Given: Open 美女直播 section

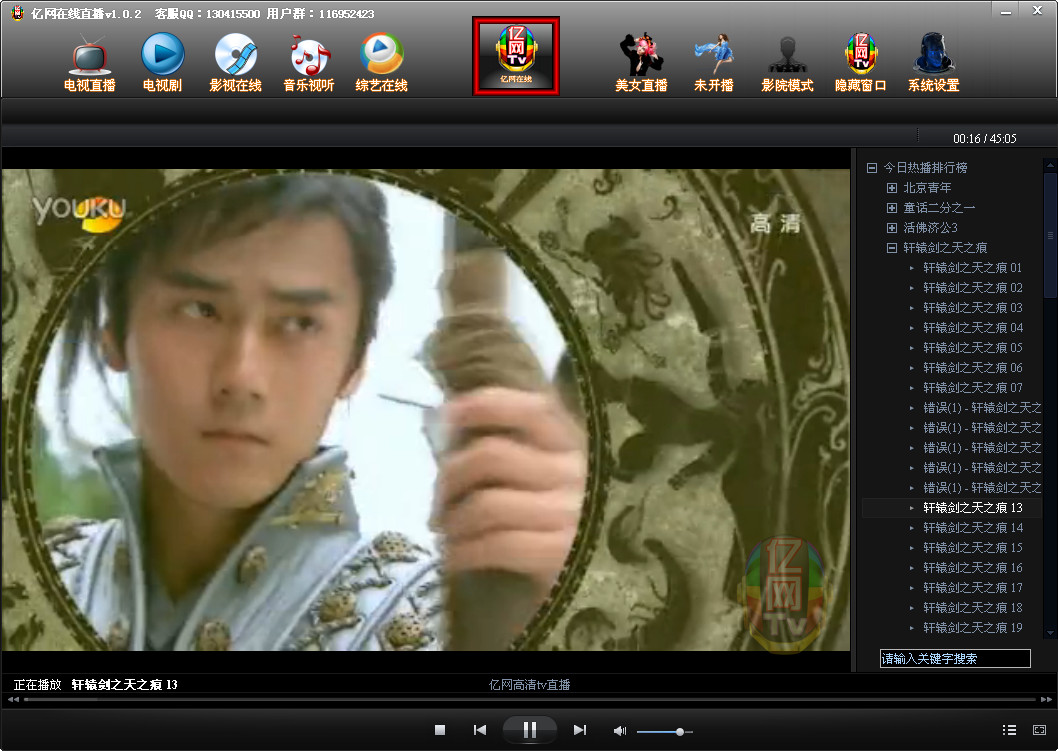Looking at the screenshot, I should [x=641, y=64].
